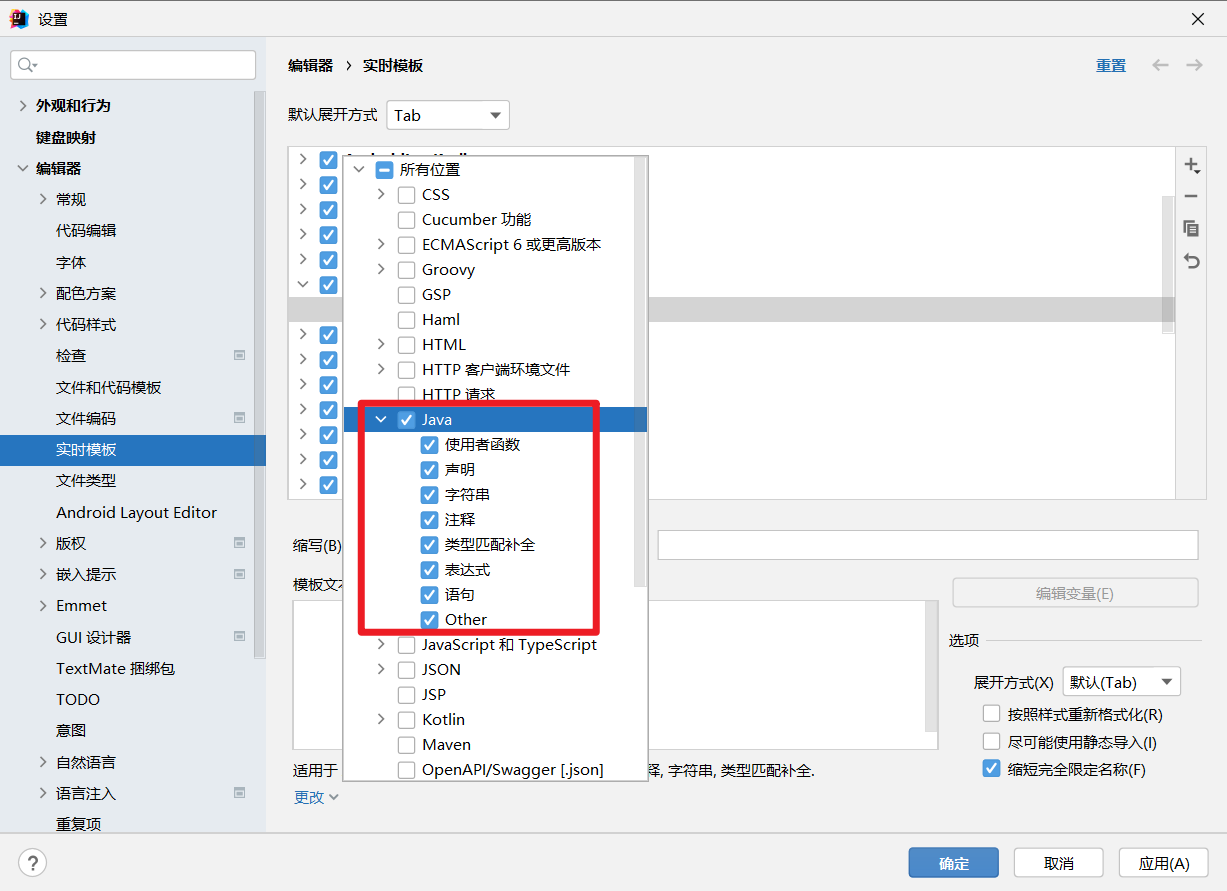Click the search magnifier icon in settings
The width and height of the screenshot is (1227, 891).
tap(26, 65)
